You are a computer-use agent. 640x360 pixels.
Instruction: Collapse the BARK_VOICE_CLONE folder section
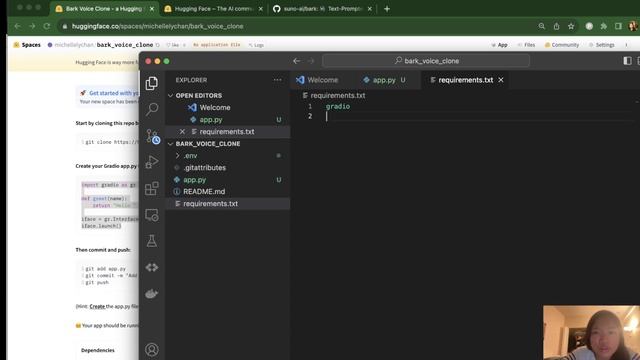[207, 144]
